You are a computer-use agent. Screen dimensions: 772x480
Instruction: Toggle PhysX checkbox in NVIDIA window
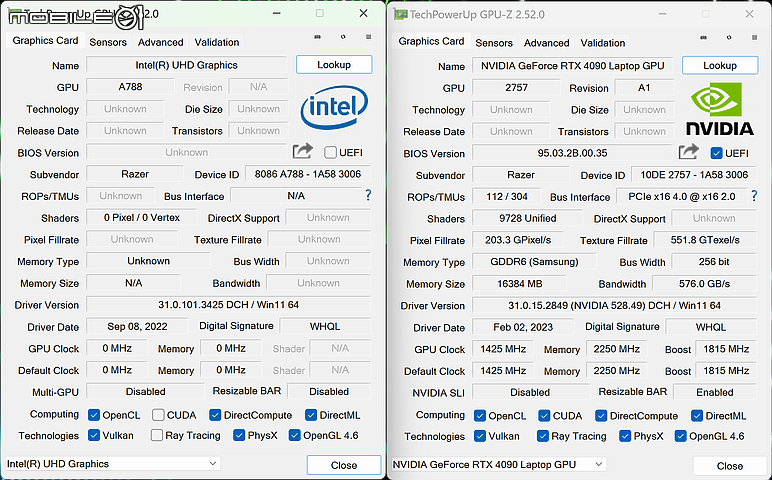pyautogui.click(x=625, y=436)
